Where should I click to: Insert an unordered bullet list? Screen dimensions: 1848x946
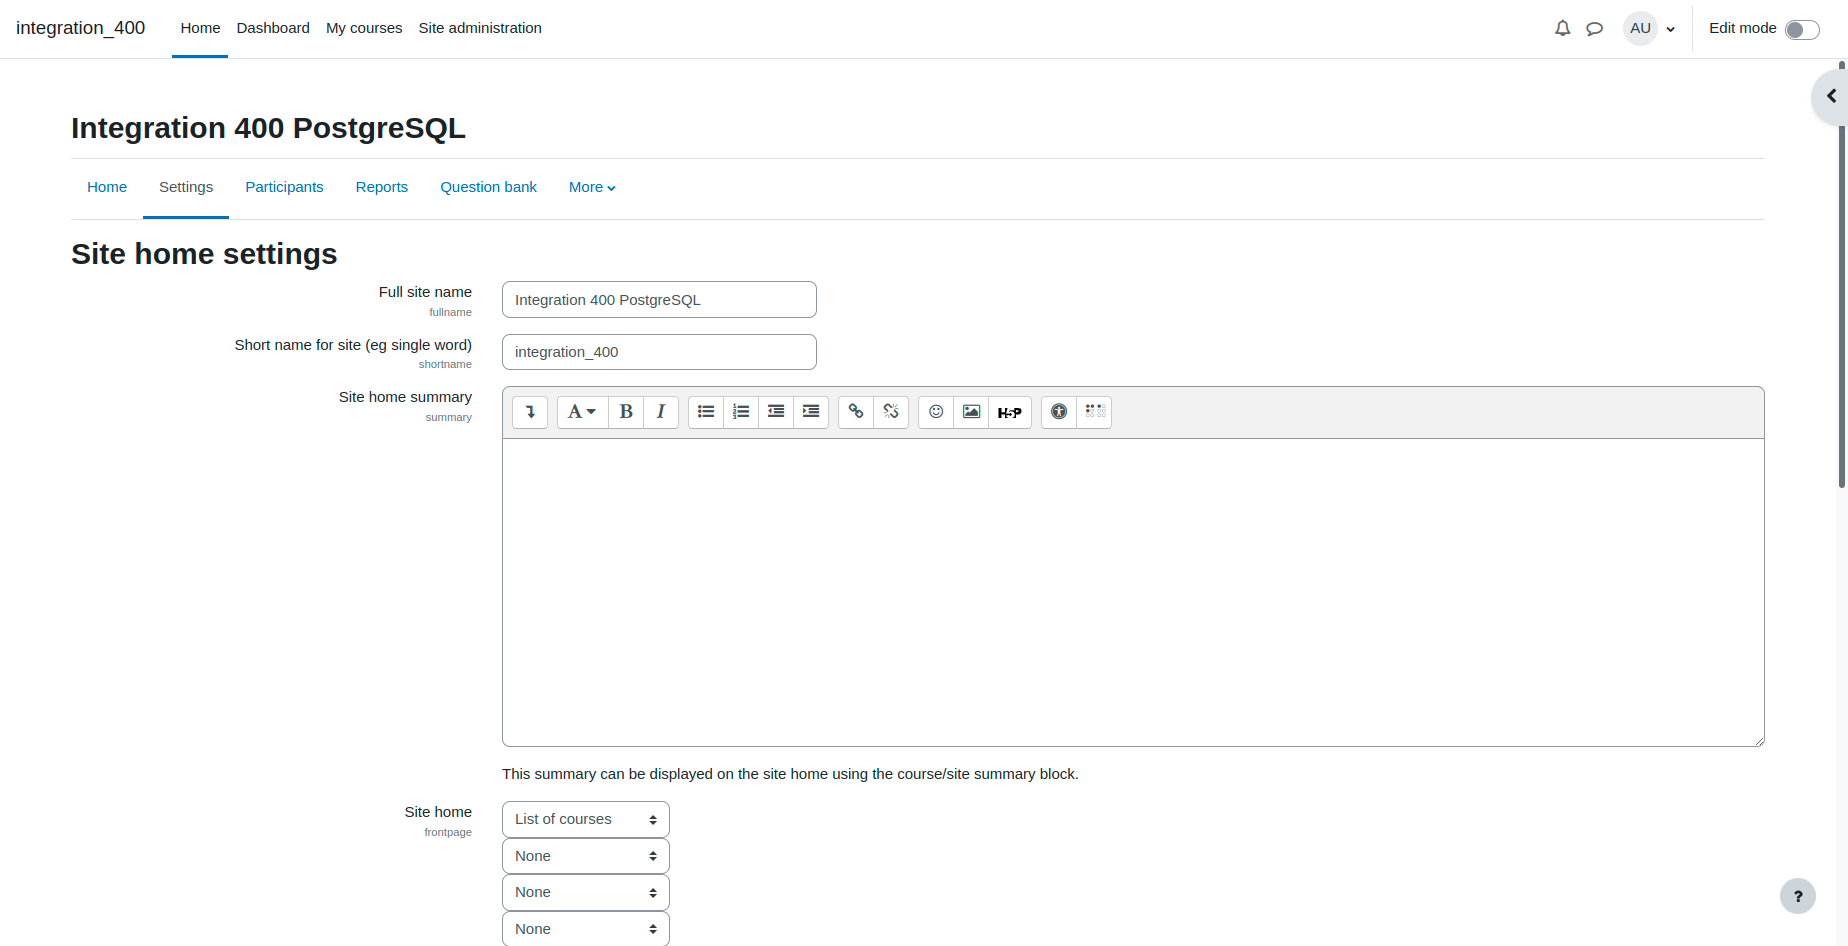pyautogui.click(x=706, y=412)
